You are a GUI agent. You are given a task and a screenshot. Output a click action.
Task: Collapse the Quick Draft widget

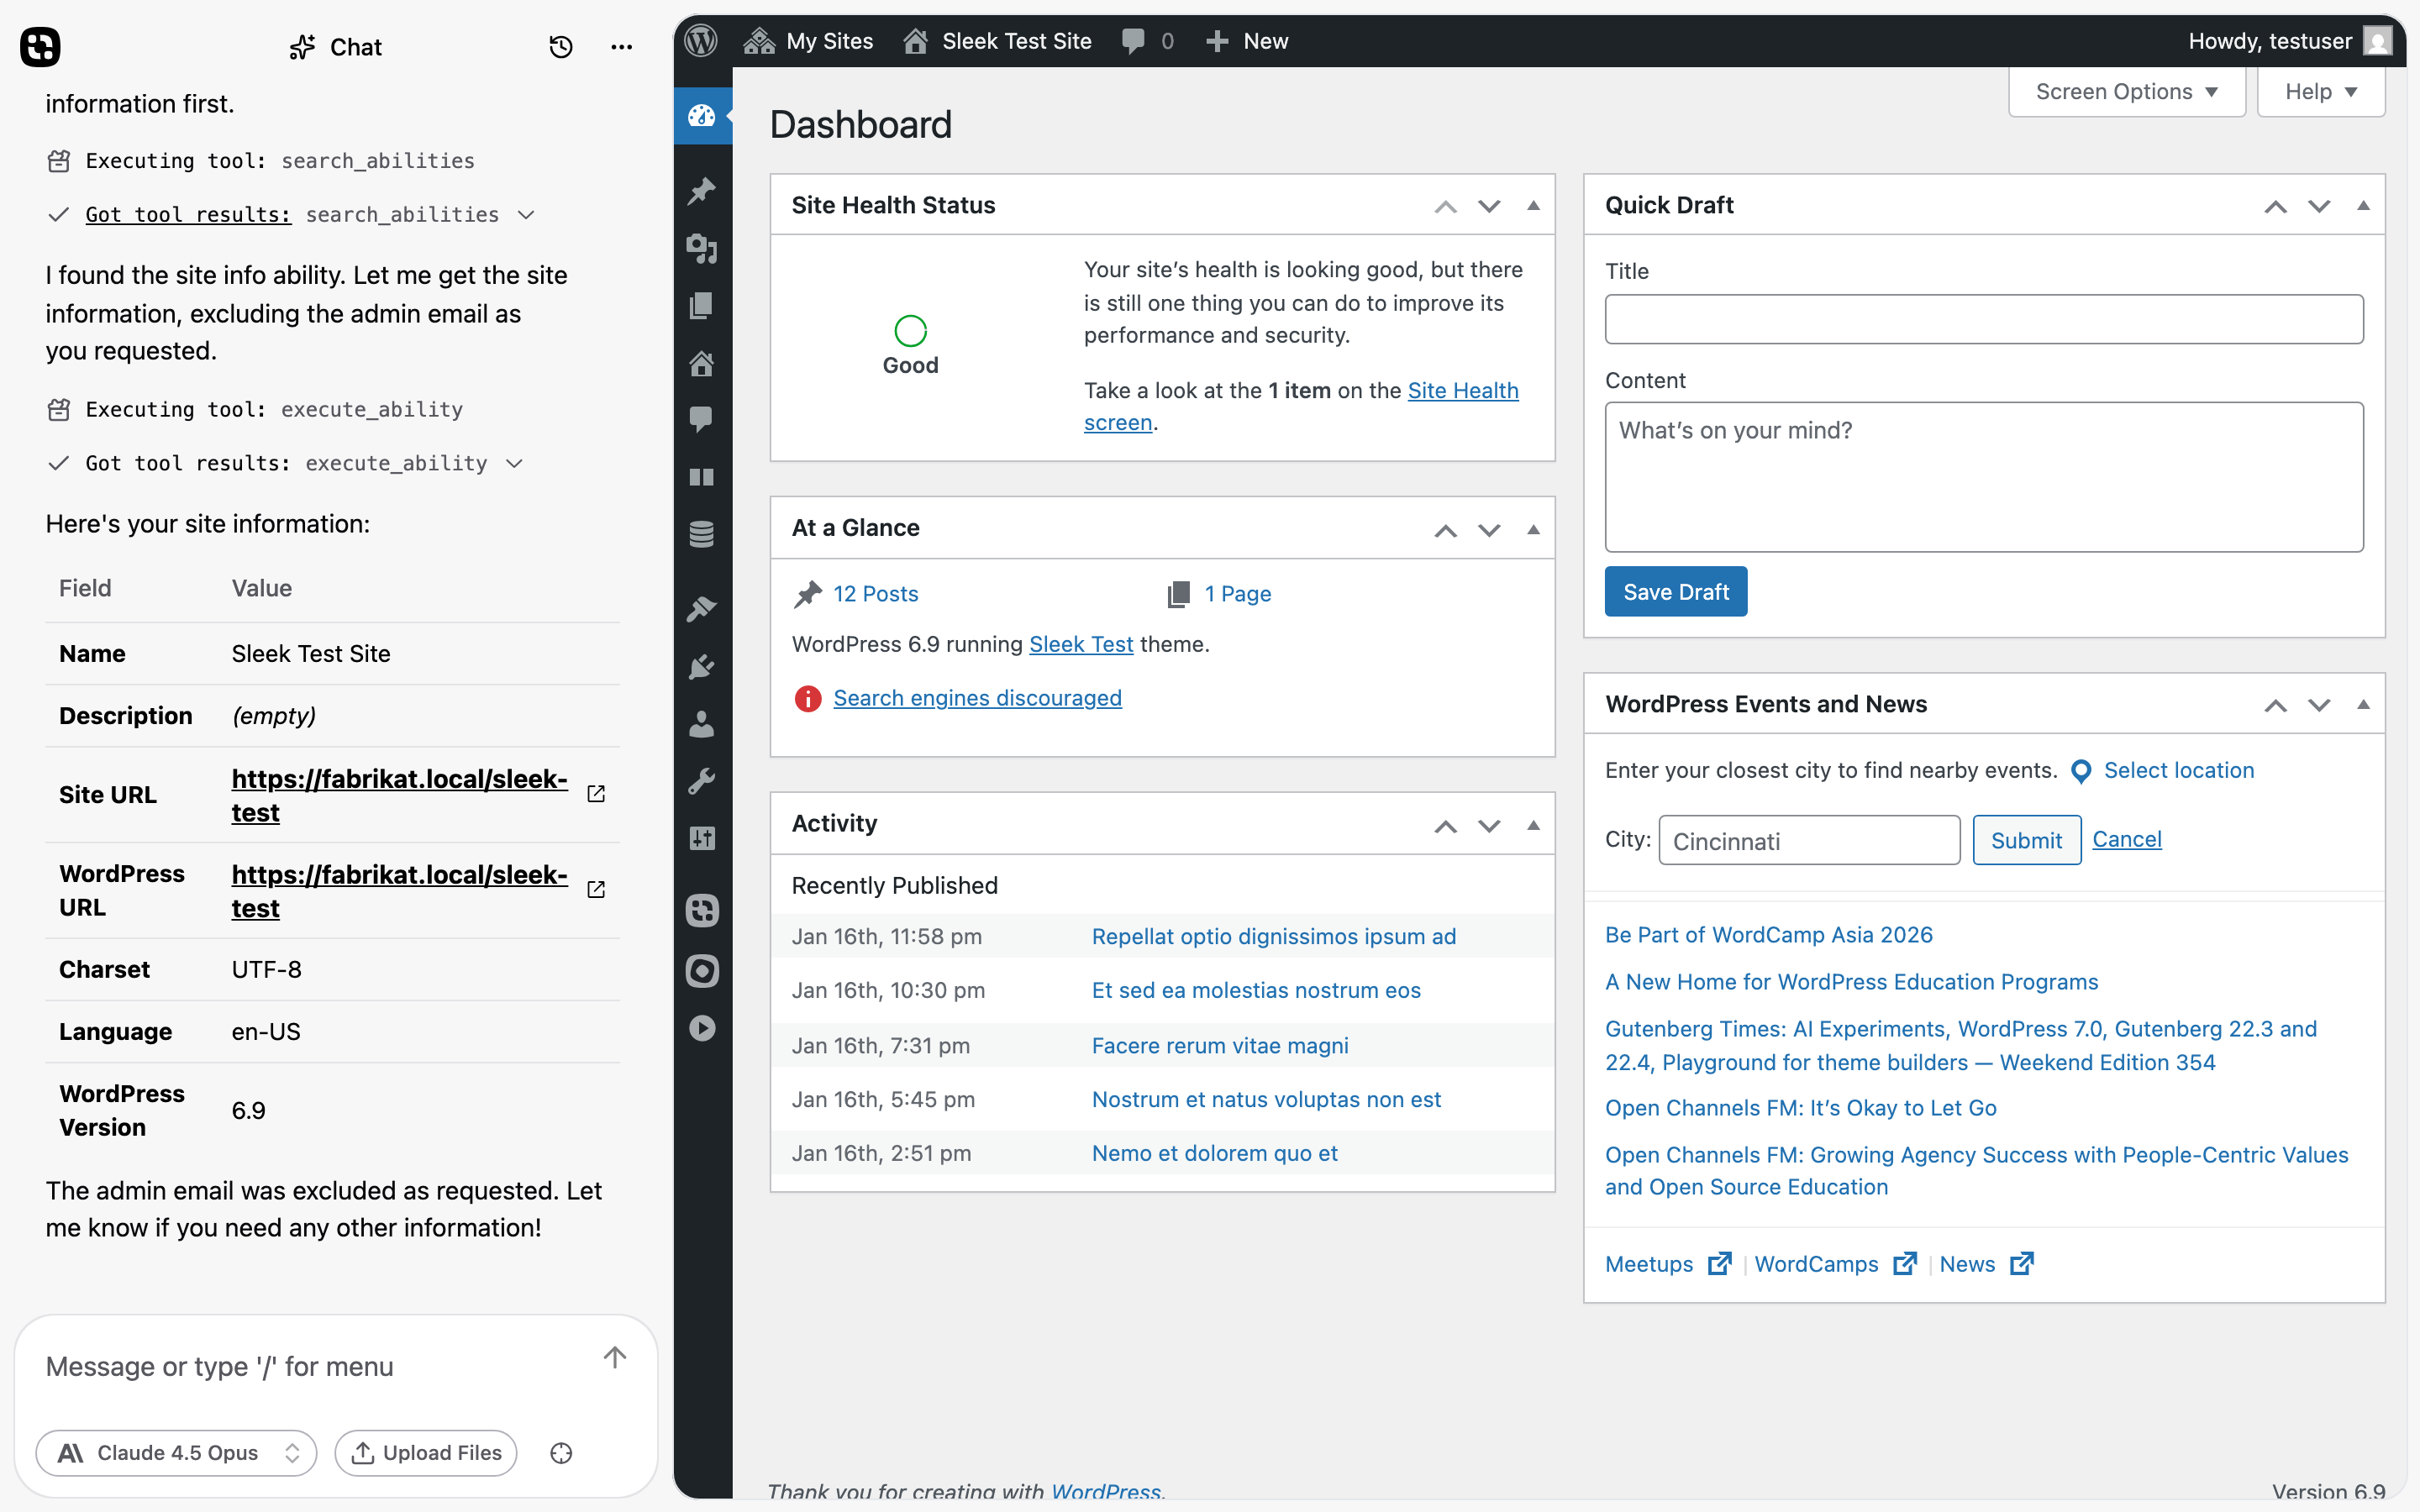(x=2363, y=205)
